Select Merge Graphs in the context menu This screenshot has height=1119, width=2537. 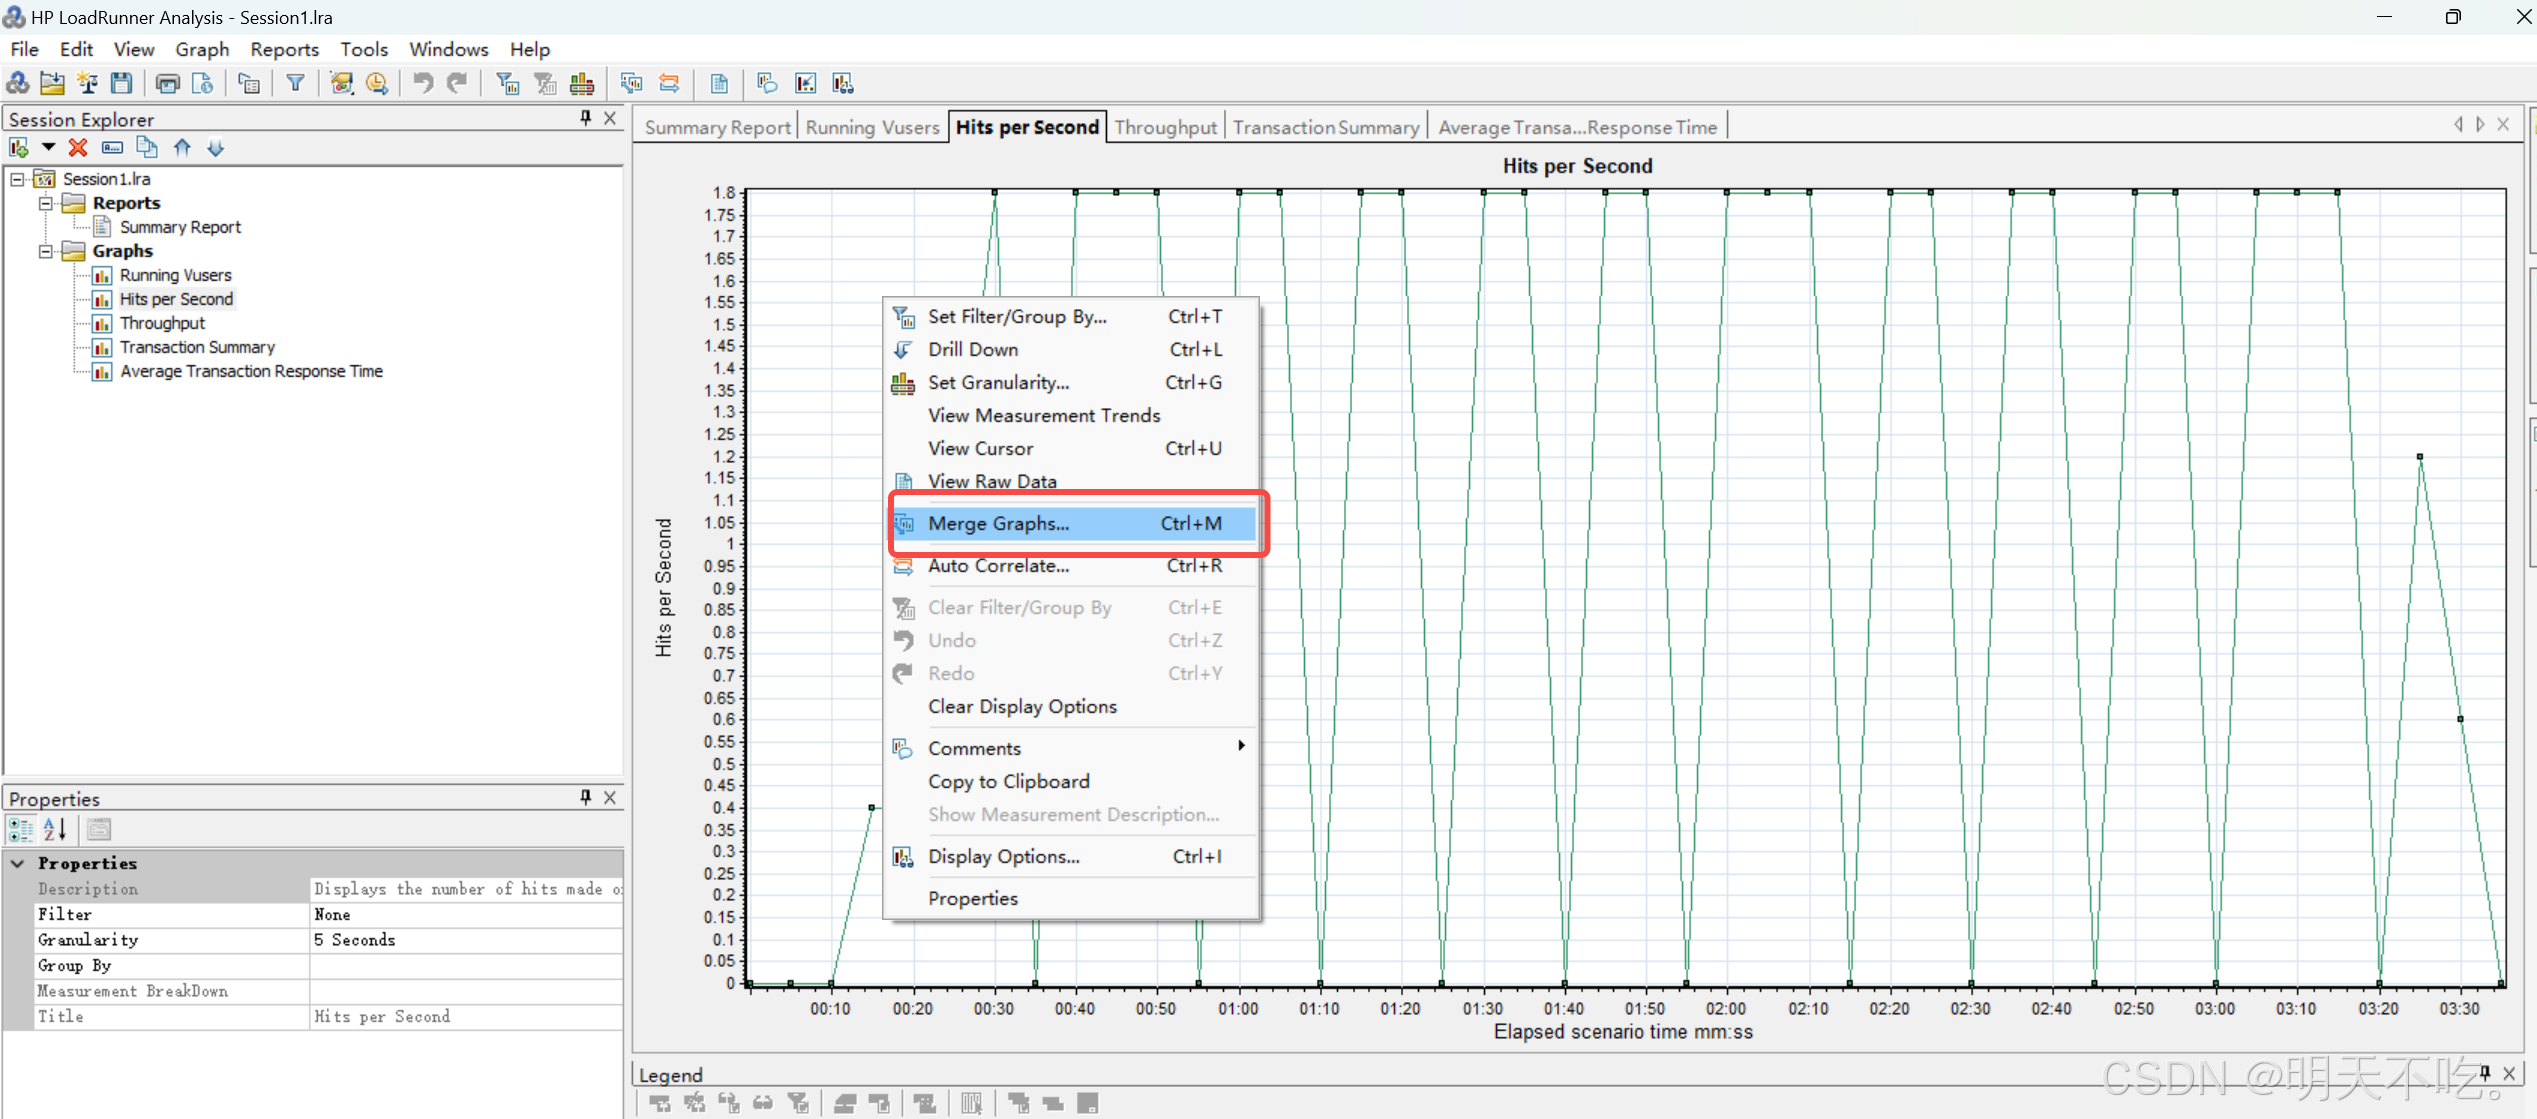click(x=998, y=523)
